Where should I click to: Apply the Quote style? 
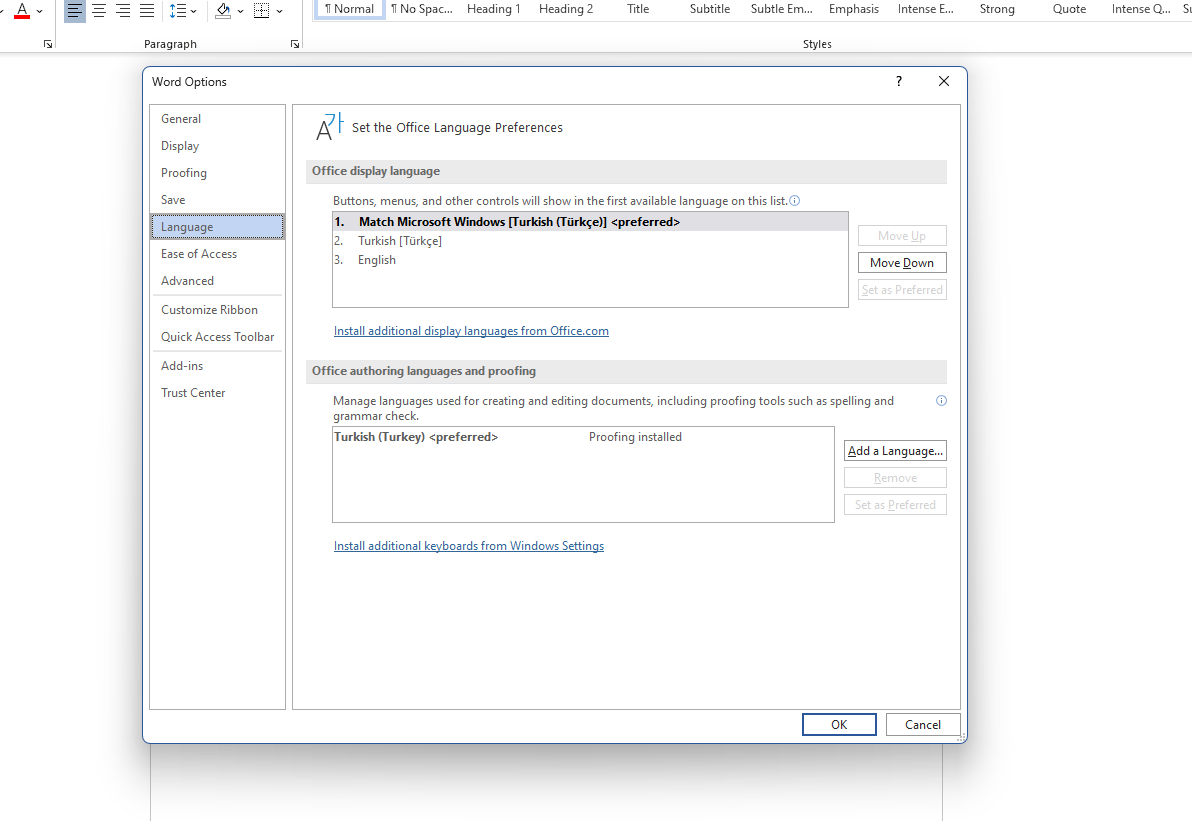pyautogui.click(x=1069, y=9)
